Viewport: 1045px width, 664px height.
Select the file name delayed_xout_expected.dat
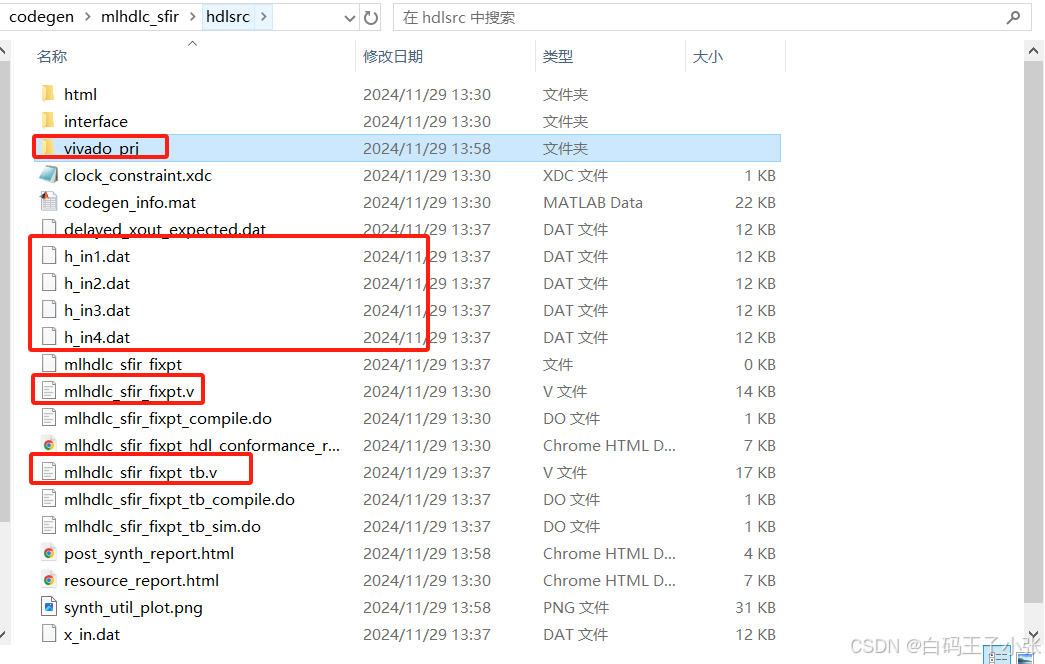click(x=165, y=229)
